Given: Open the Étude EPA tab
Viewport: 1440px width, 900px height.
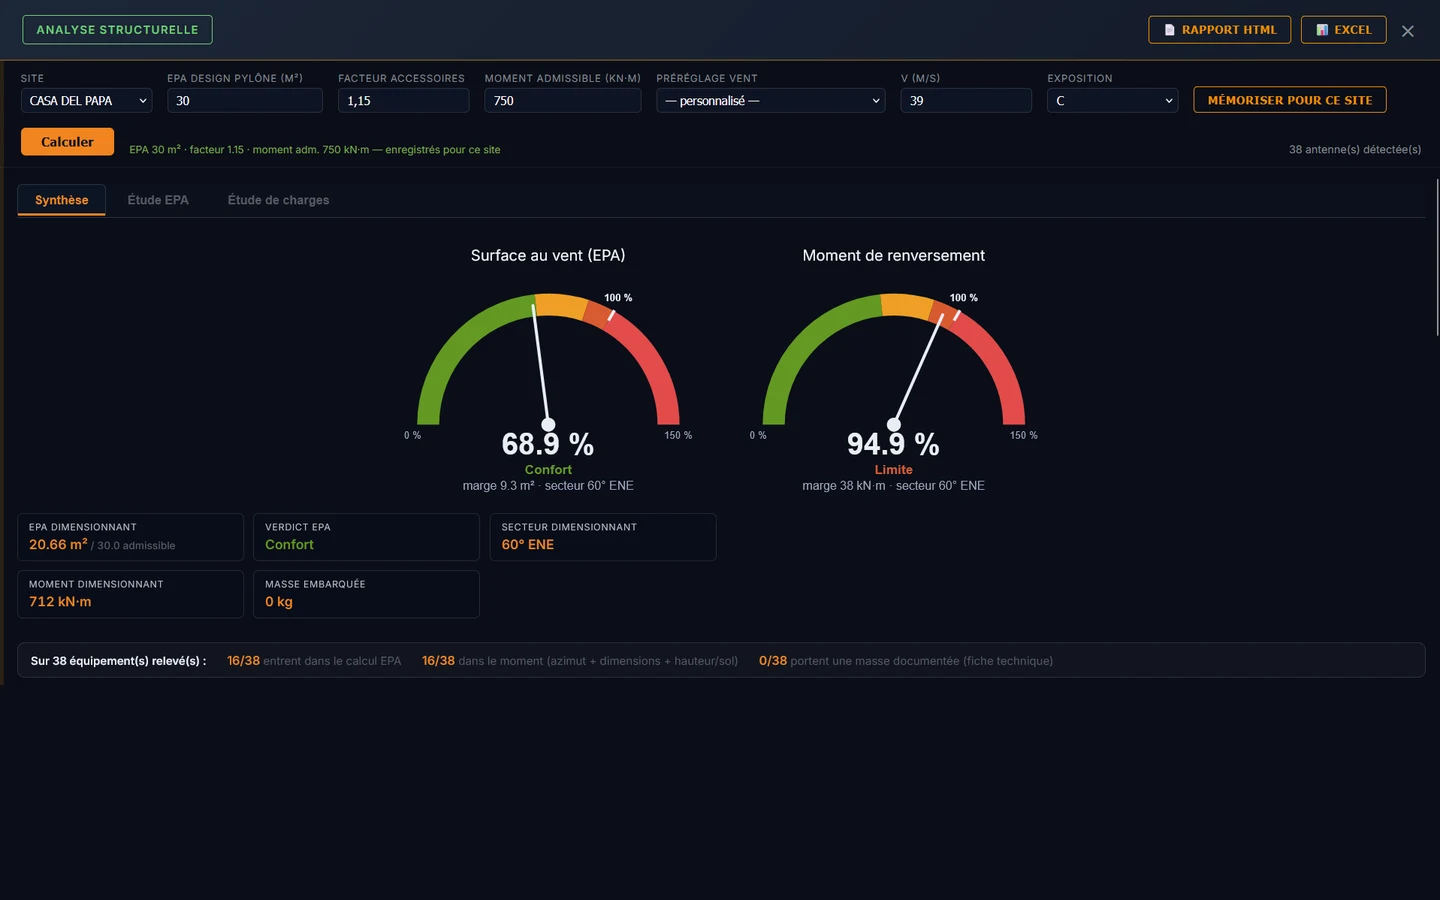Looking at the screenshot, I should 158,200.
